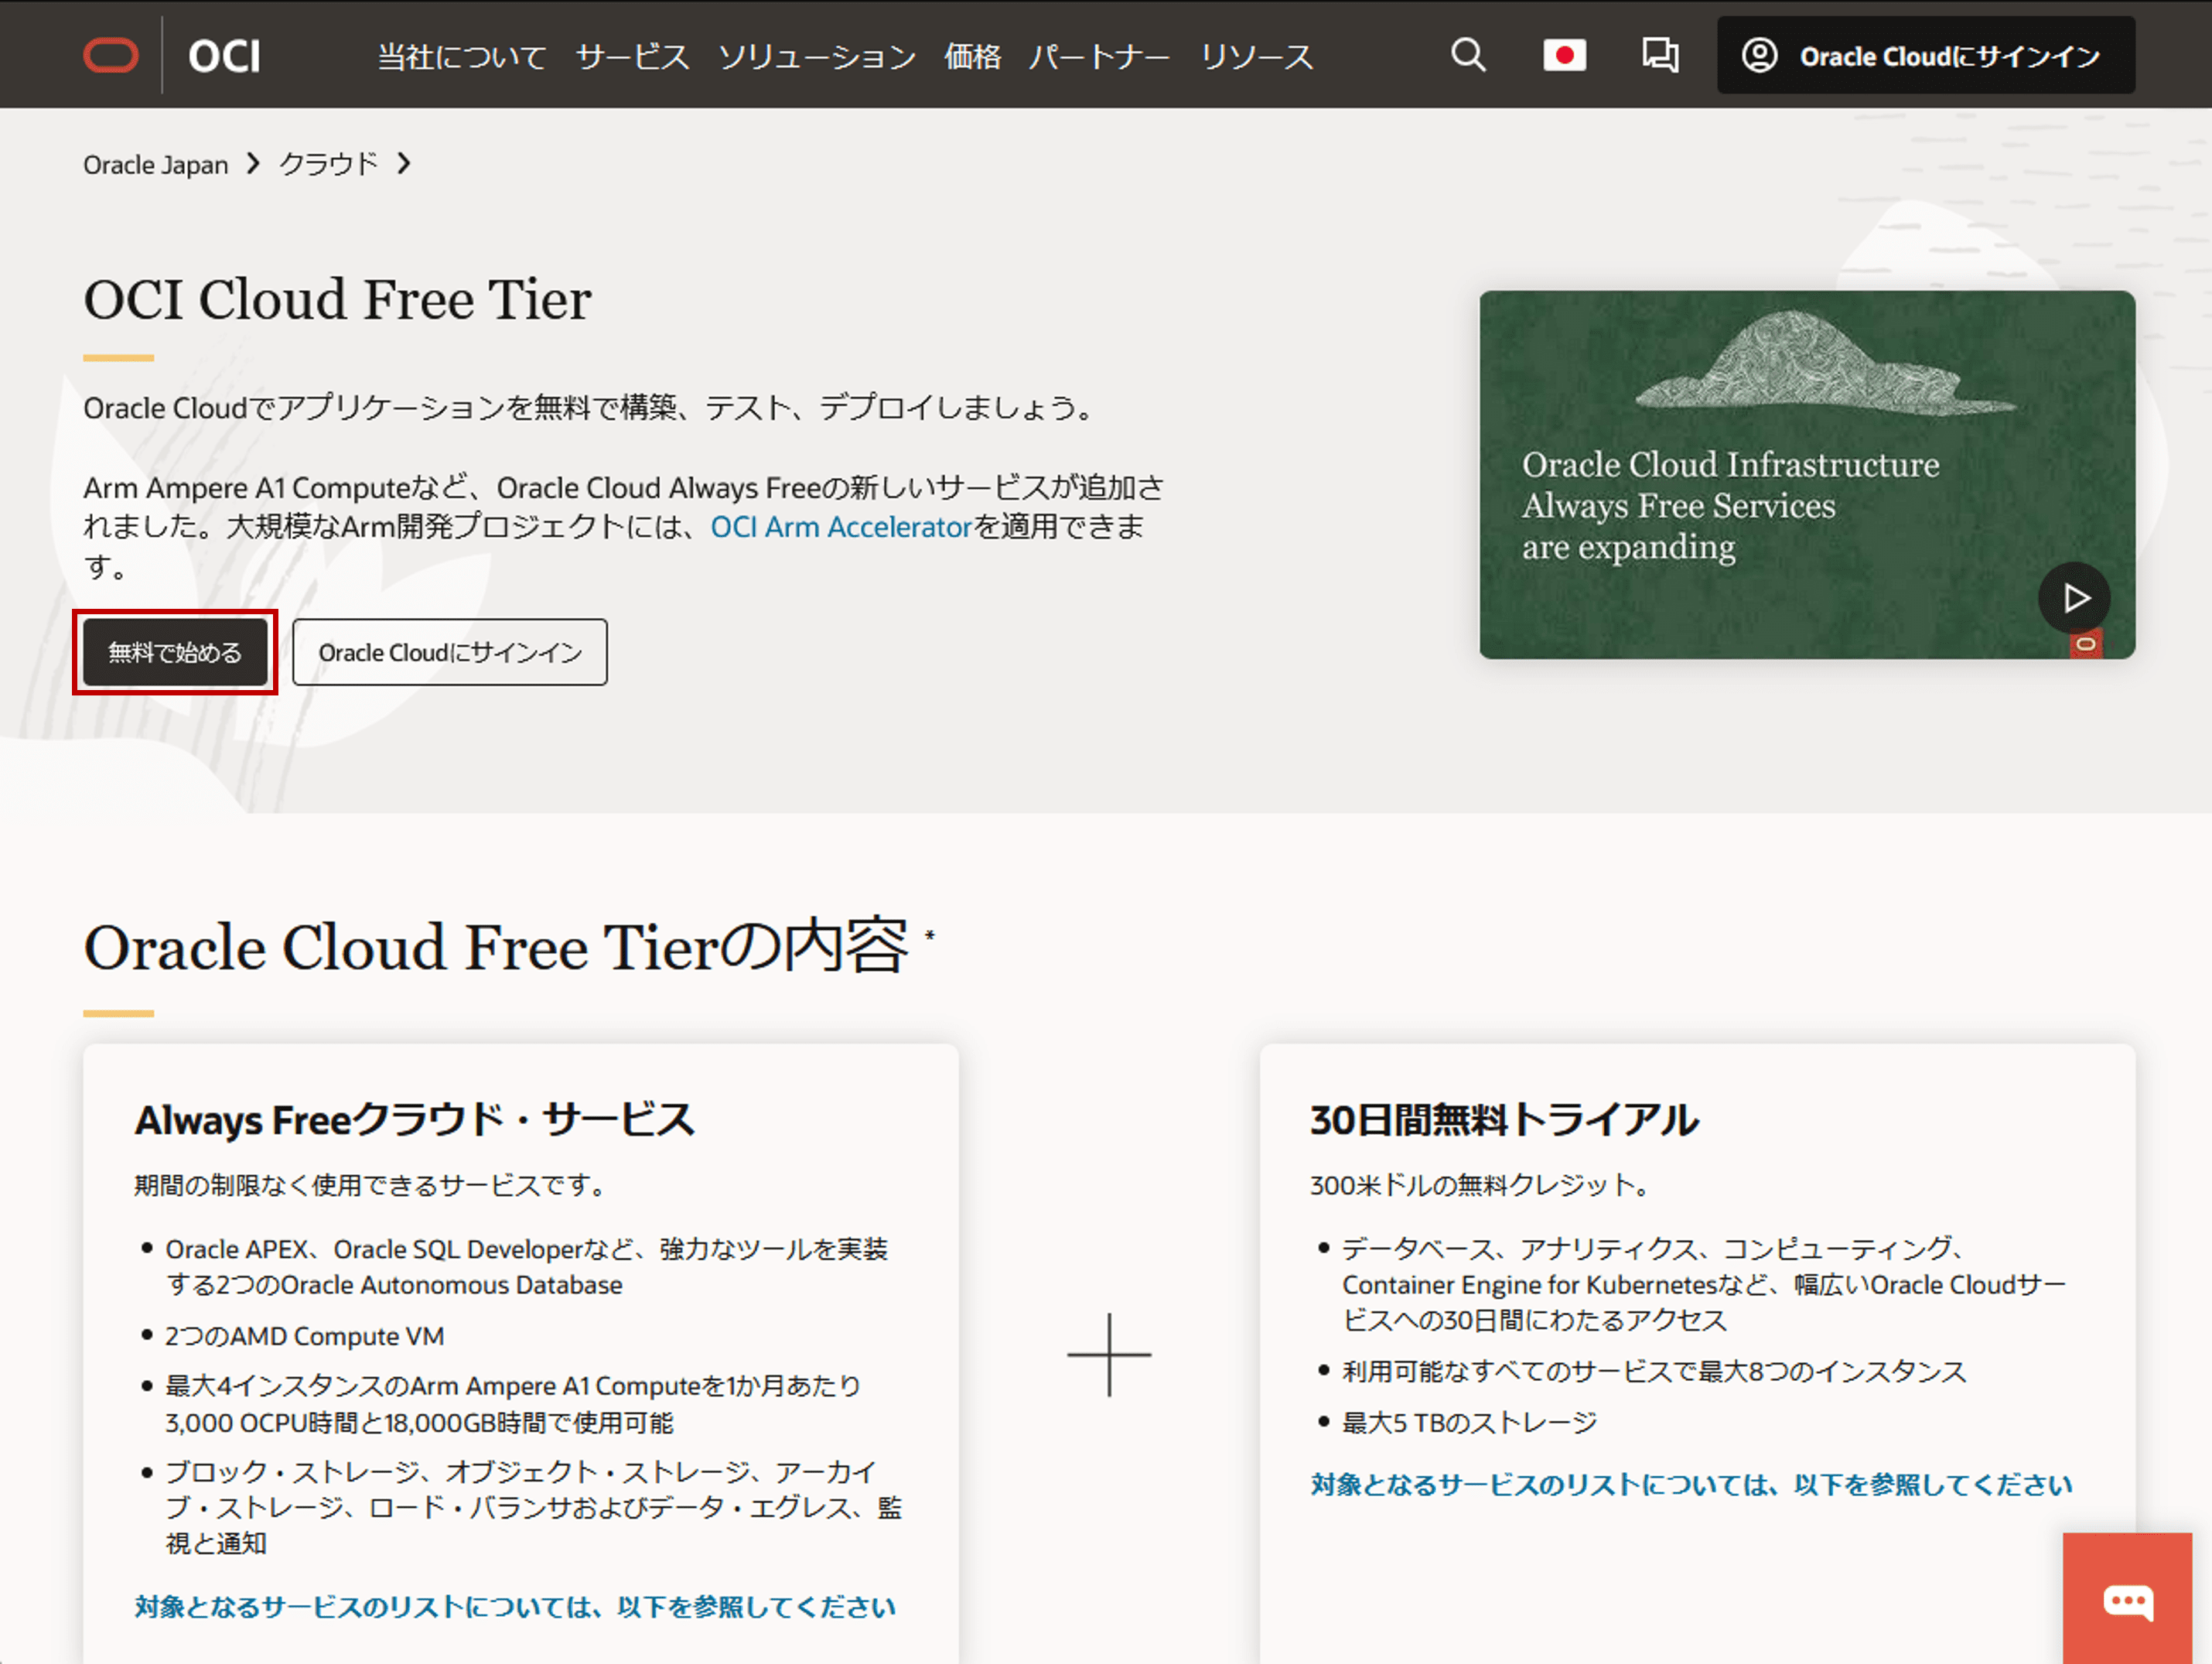This screenshot has width=2212, height=1664.
Task: Click the 期間の制限なく使用できるサービスです text
Action: click(x=371, y=1185)
